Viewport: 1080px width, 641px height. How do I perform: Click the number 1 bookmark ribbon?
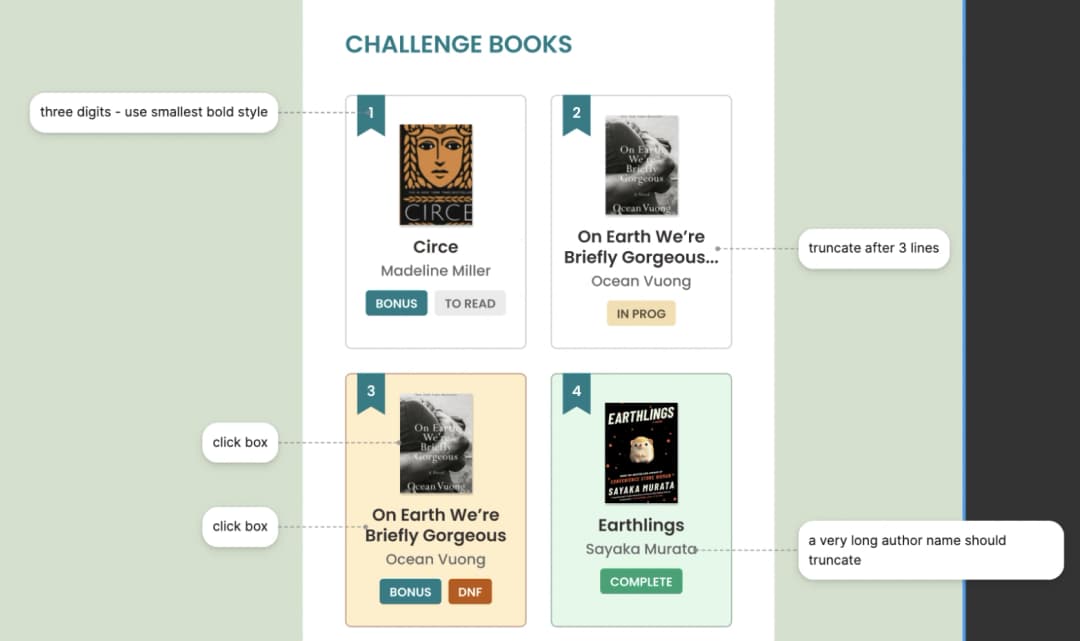click(x=370, y=113)
